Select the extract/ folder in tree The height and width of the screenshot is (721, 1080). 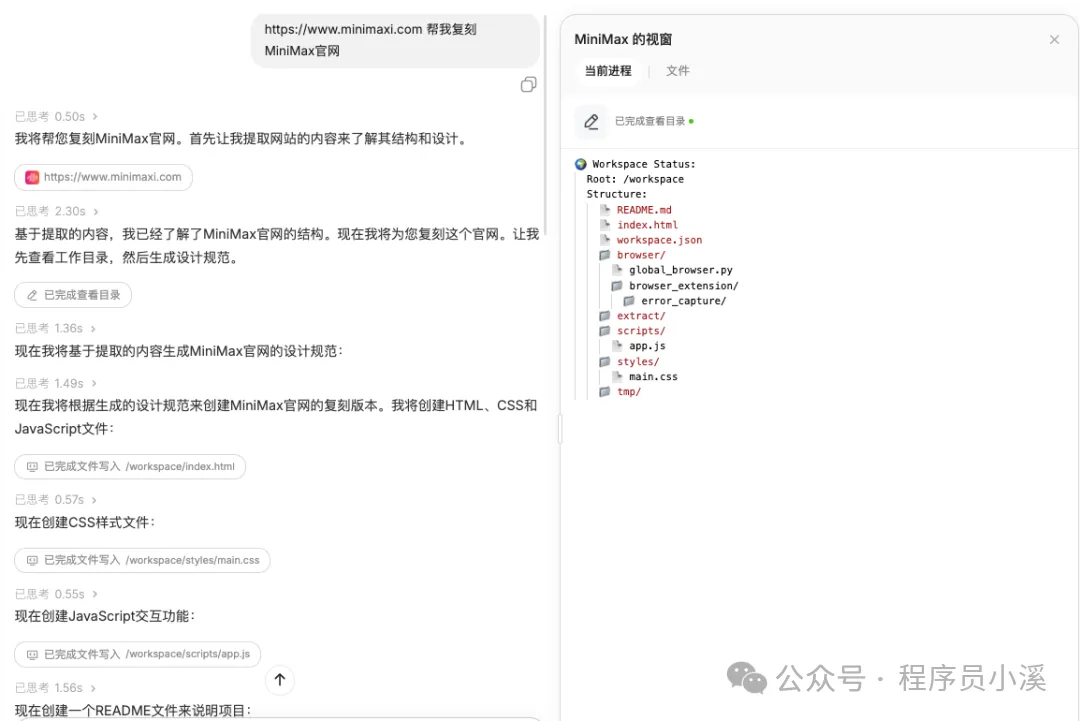coord(641,316)
